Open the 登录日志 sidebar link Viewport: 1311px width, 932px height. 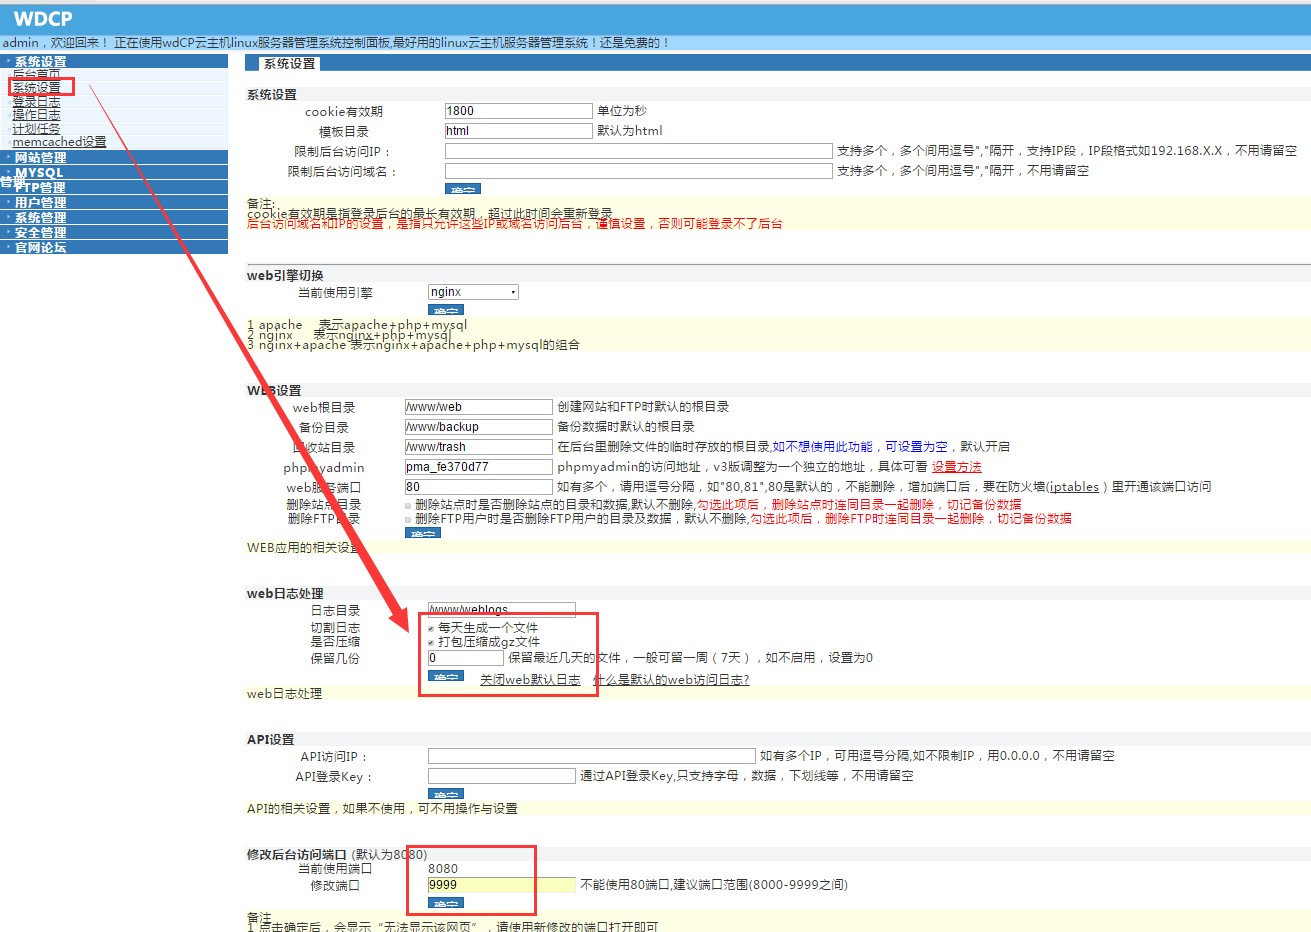tap(36, 102)
